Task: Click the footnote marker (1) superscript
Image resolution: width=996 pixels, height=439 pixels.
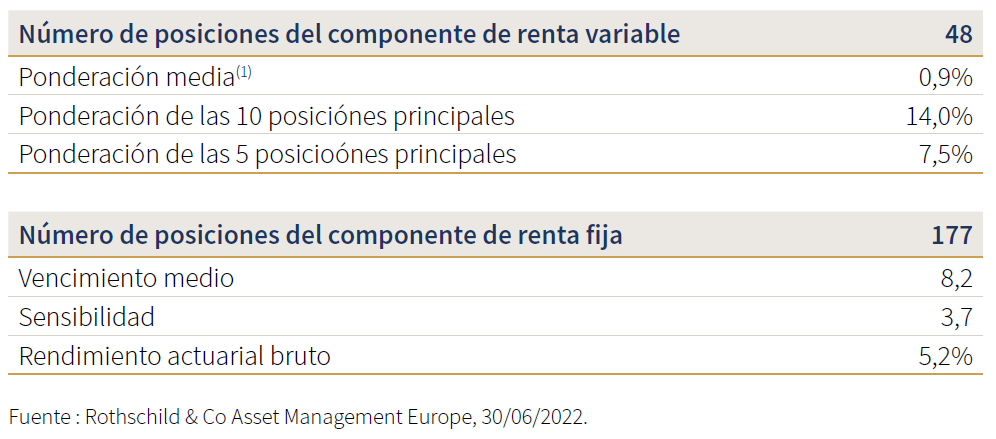Action: click(x=244, y=72)
